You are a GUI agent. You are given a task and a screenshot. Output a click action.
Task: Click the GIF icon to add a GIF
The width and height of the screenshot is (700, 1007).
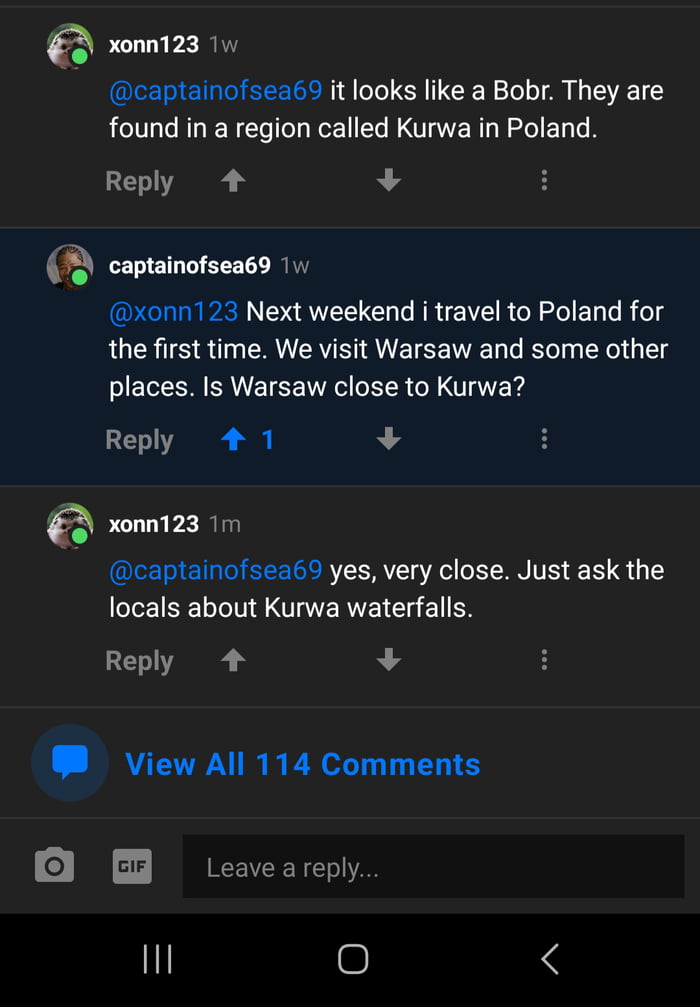(131, 866)
